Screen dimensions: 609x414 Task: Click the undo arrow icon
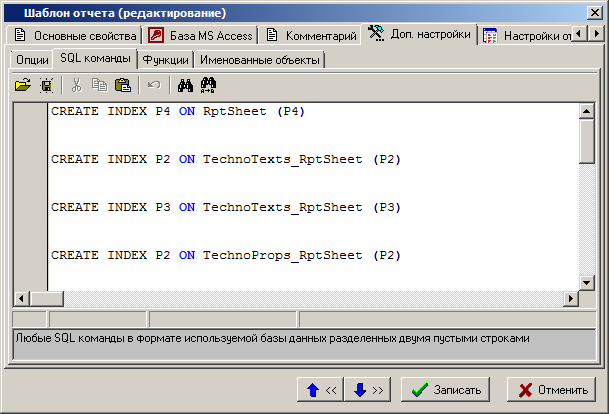[x=154, y=86]
